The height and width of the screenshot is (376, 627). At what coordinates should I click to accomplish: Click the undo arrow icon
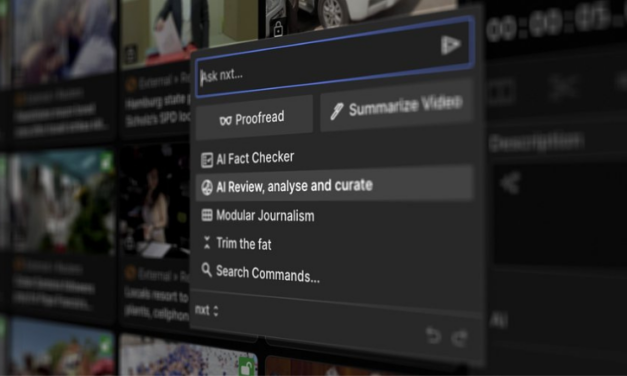pyautogui.click(x=433, y=336)
